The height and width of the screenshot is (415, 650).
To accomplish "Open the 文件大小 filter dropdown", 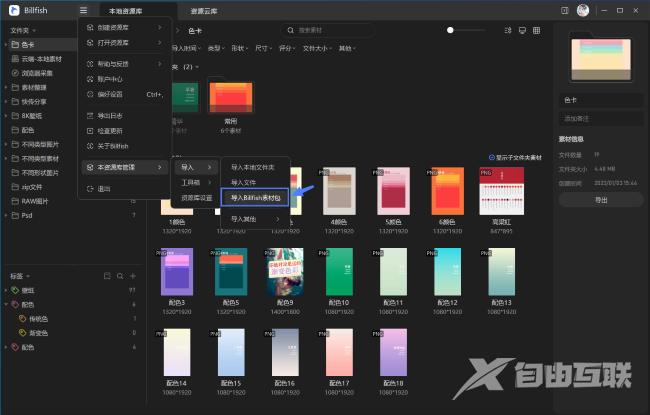I will click(x=317, y=49).
